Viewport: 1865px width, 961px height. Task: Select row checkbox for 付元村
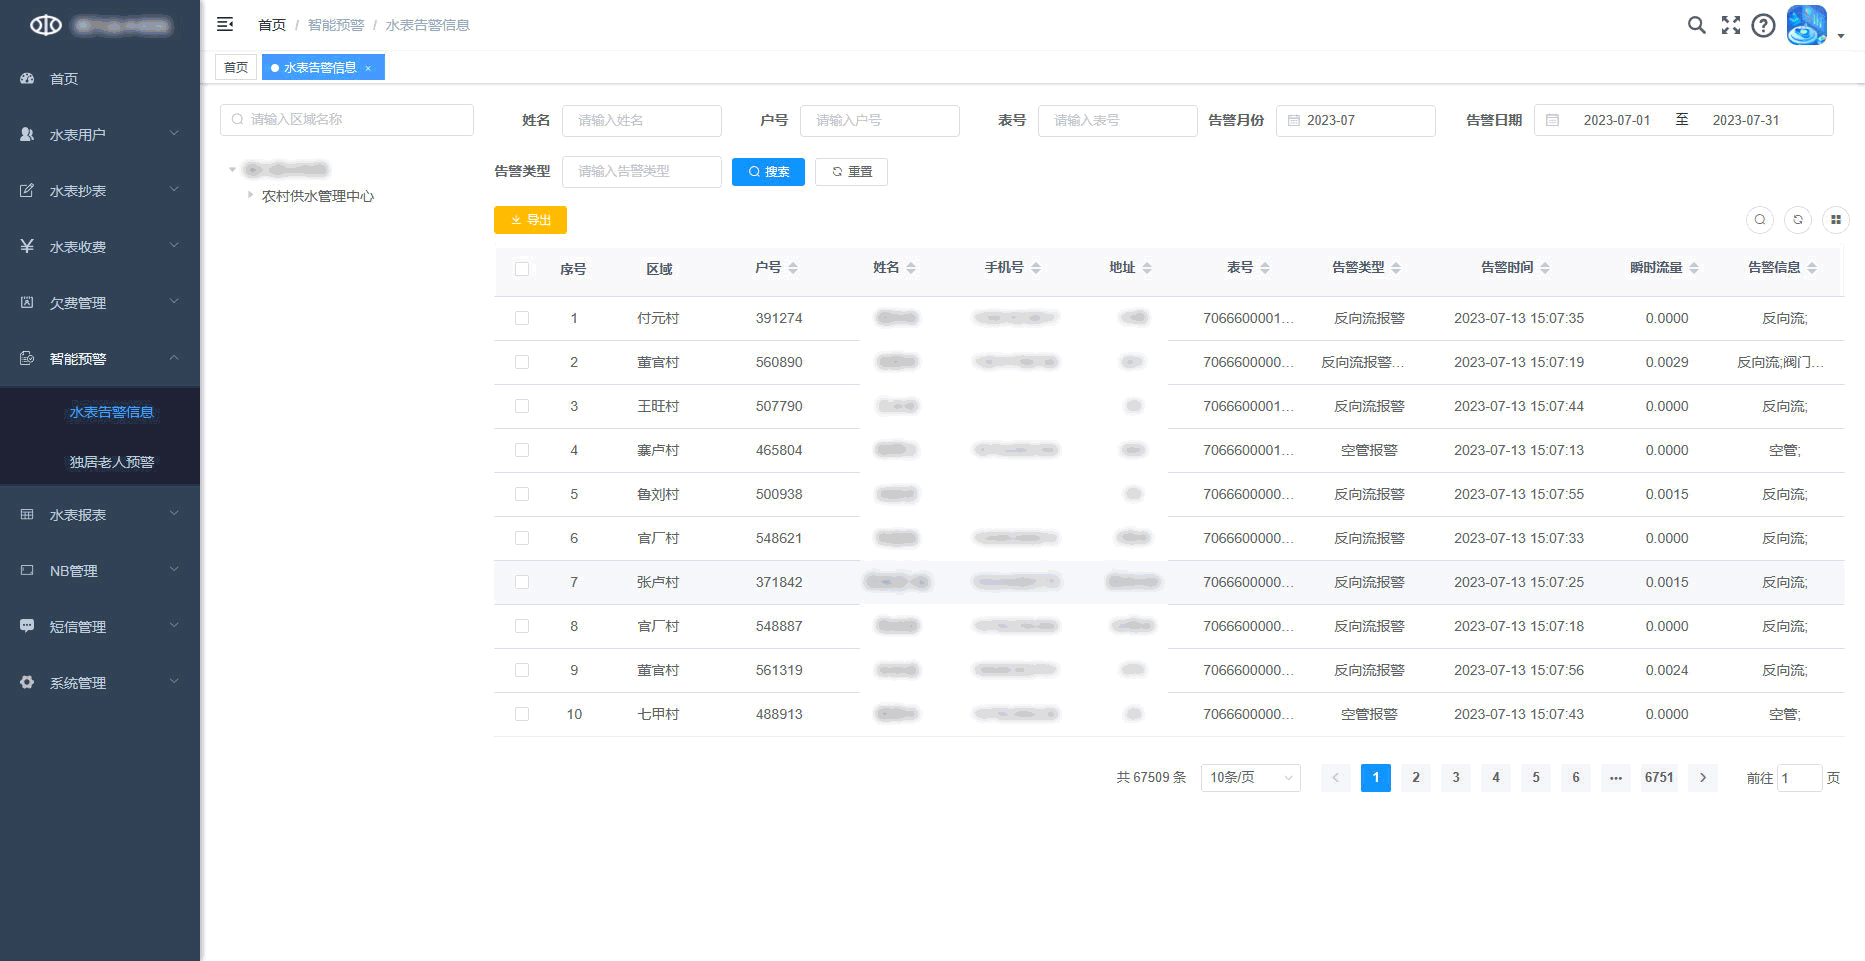click(x=522, y=318)
